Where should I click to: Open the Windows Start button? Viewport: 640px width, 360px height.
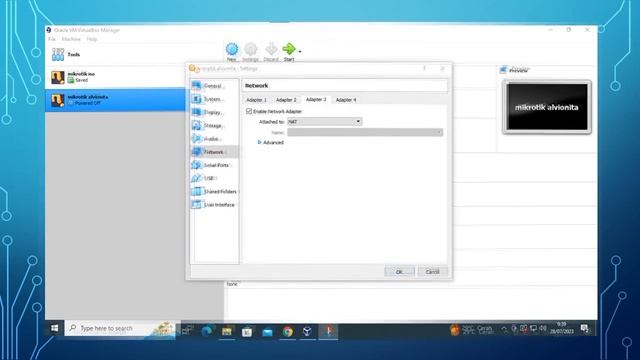(x=54, y=328)
